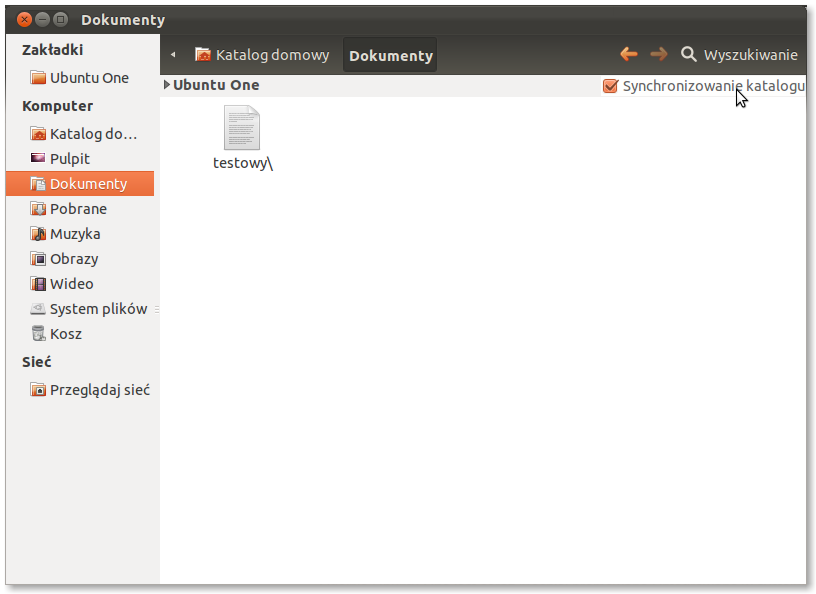Click Katalog domowy path bar button
816x594 pixels.
click(x=262, y=55)
